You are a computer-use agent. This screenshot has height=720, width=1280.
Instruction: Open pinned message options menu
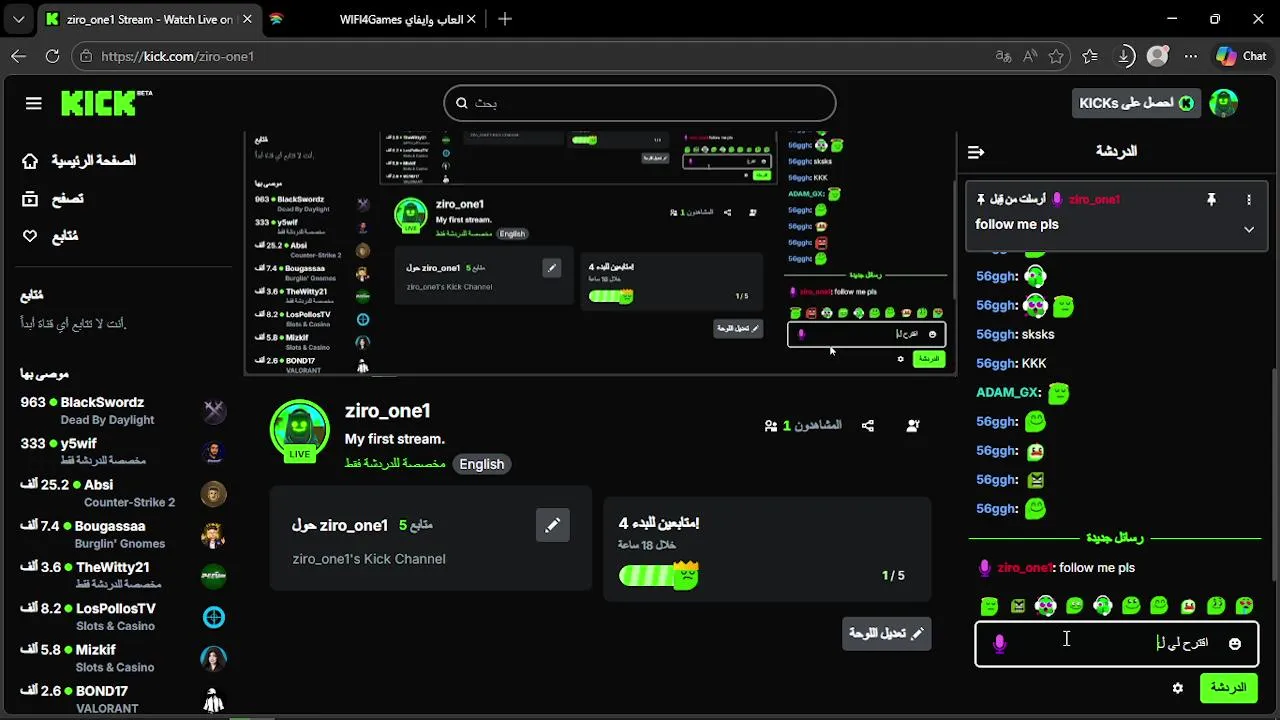tap(1249, 200)
